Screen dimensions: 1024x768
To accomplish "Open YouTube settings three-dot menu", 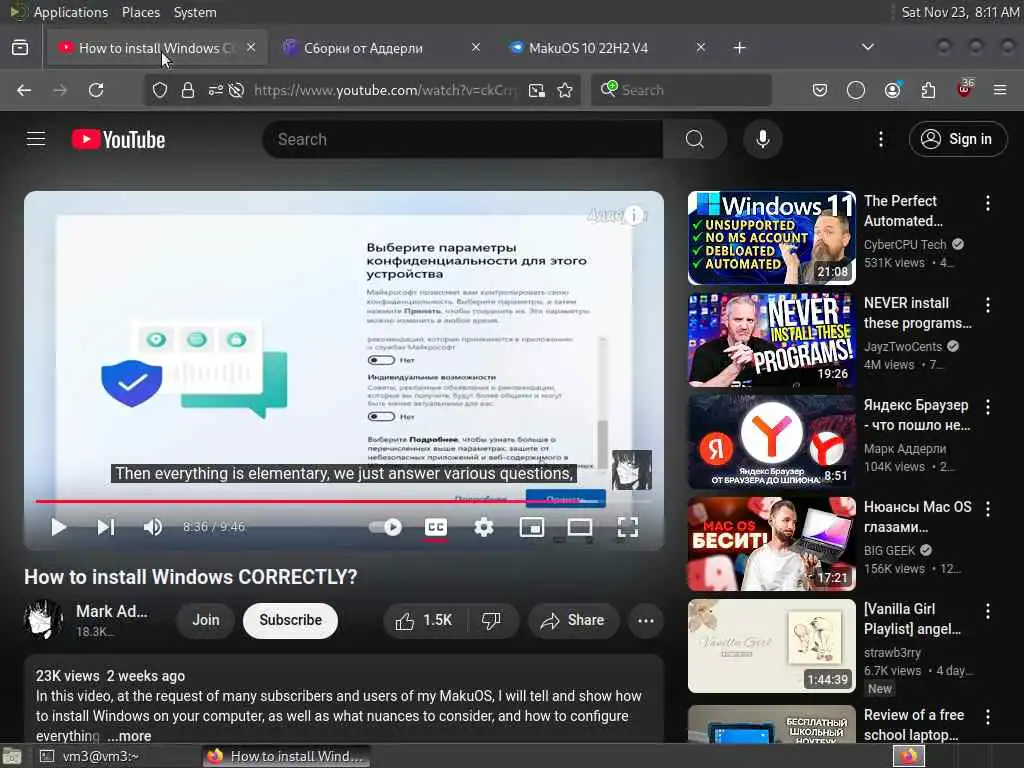I will 880,139.
